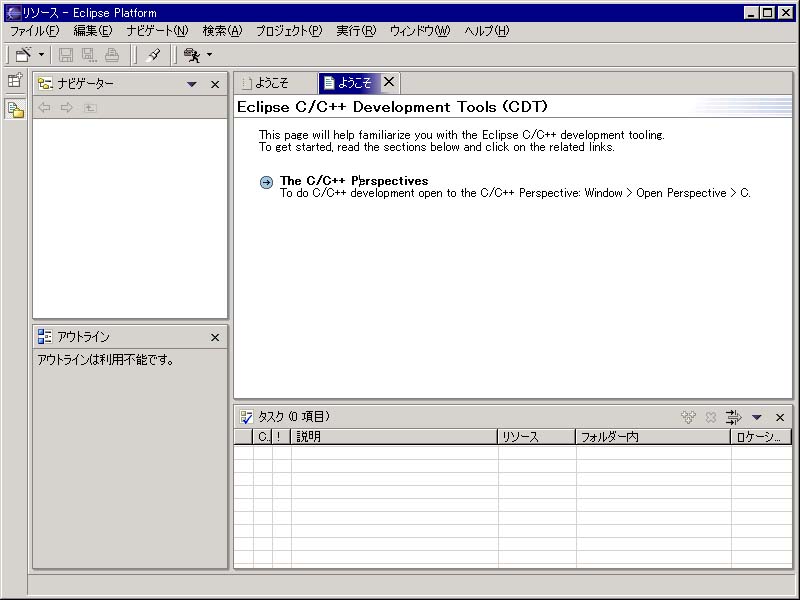Sort tasks by the ロケーシ... column header

pos(761,437)
